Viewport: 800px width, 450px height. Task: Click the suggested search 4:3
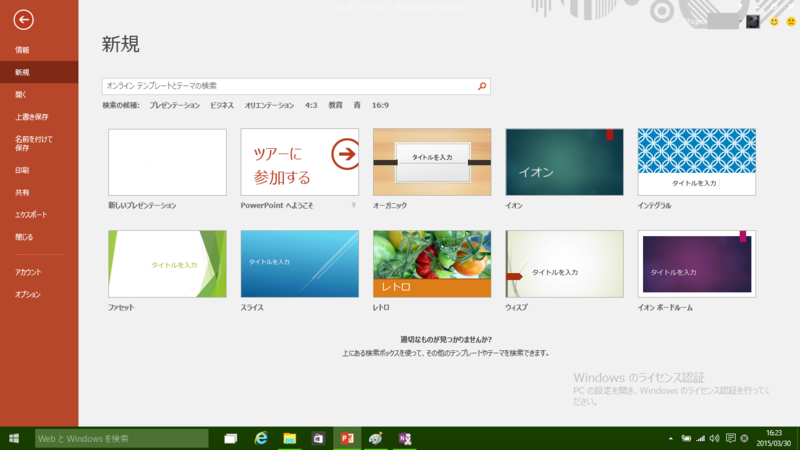(311, 105)
